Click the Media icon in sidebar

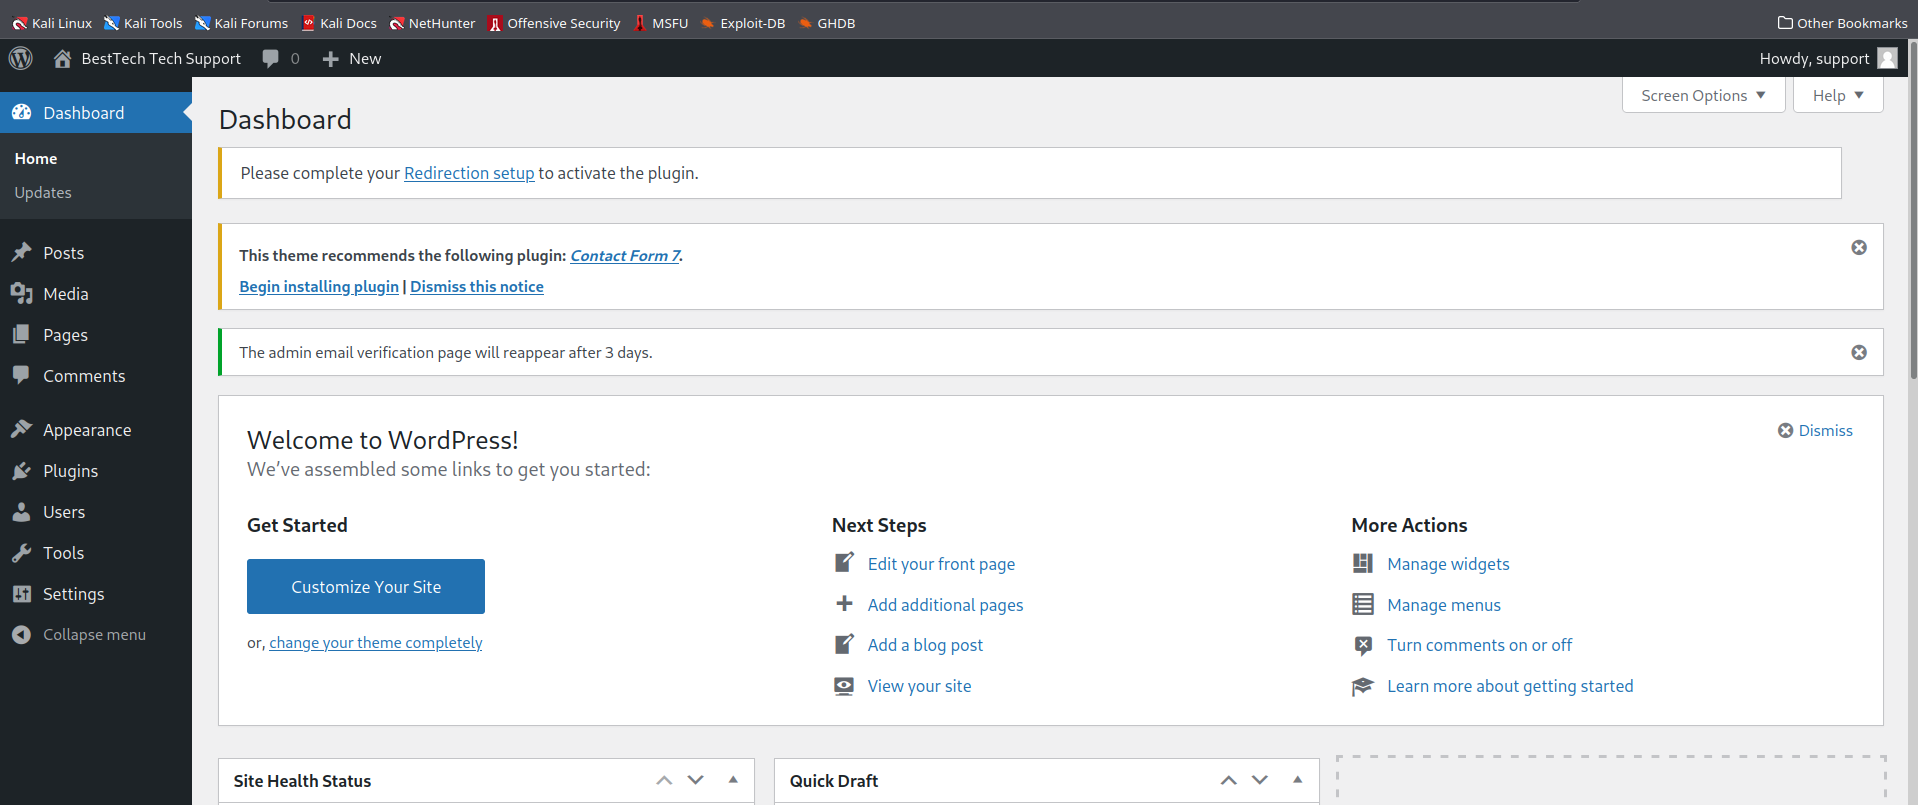coord(21,293)
